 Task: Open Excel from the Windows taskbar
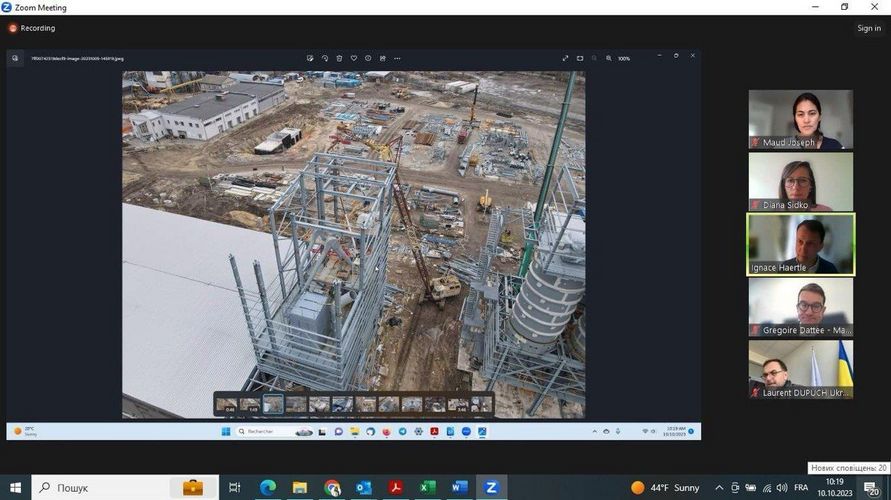tap(427, 488)
